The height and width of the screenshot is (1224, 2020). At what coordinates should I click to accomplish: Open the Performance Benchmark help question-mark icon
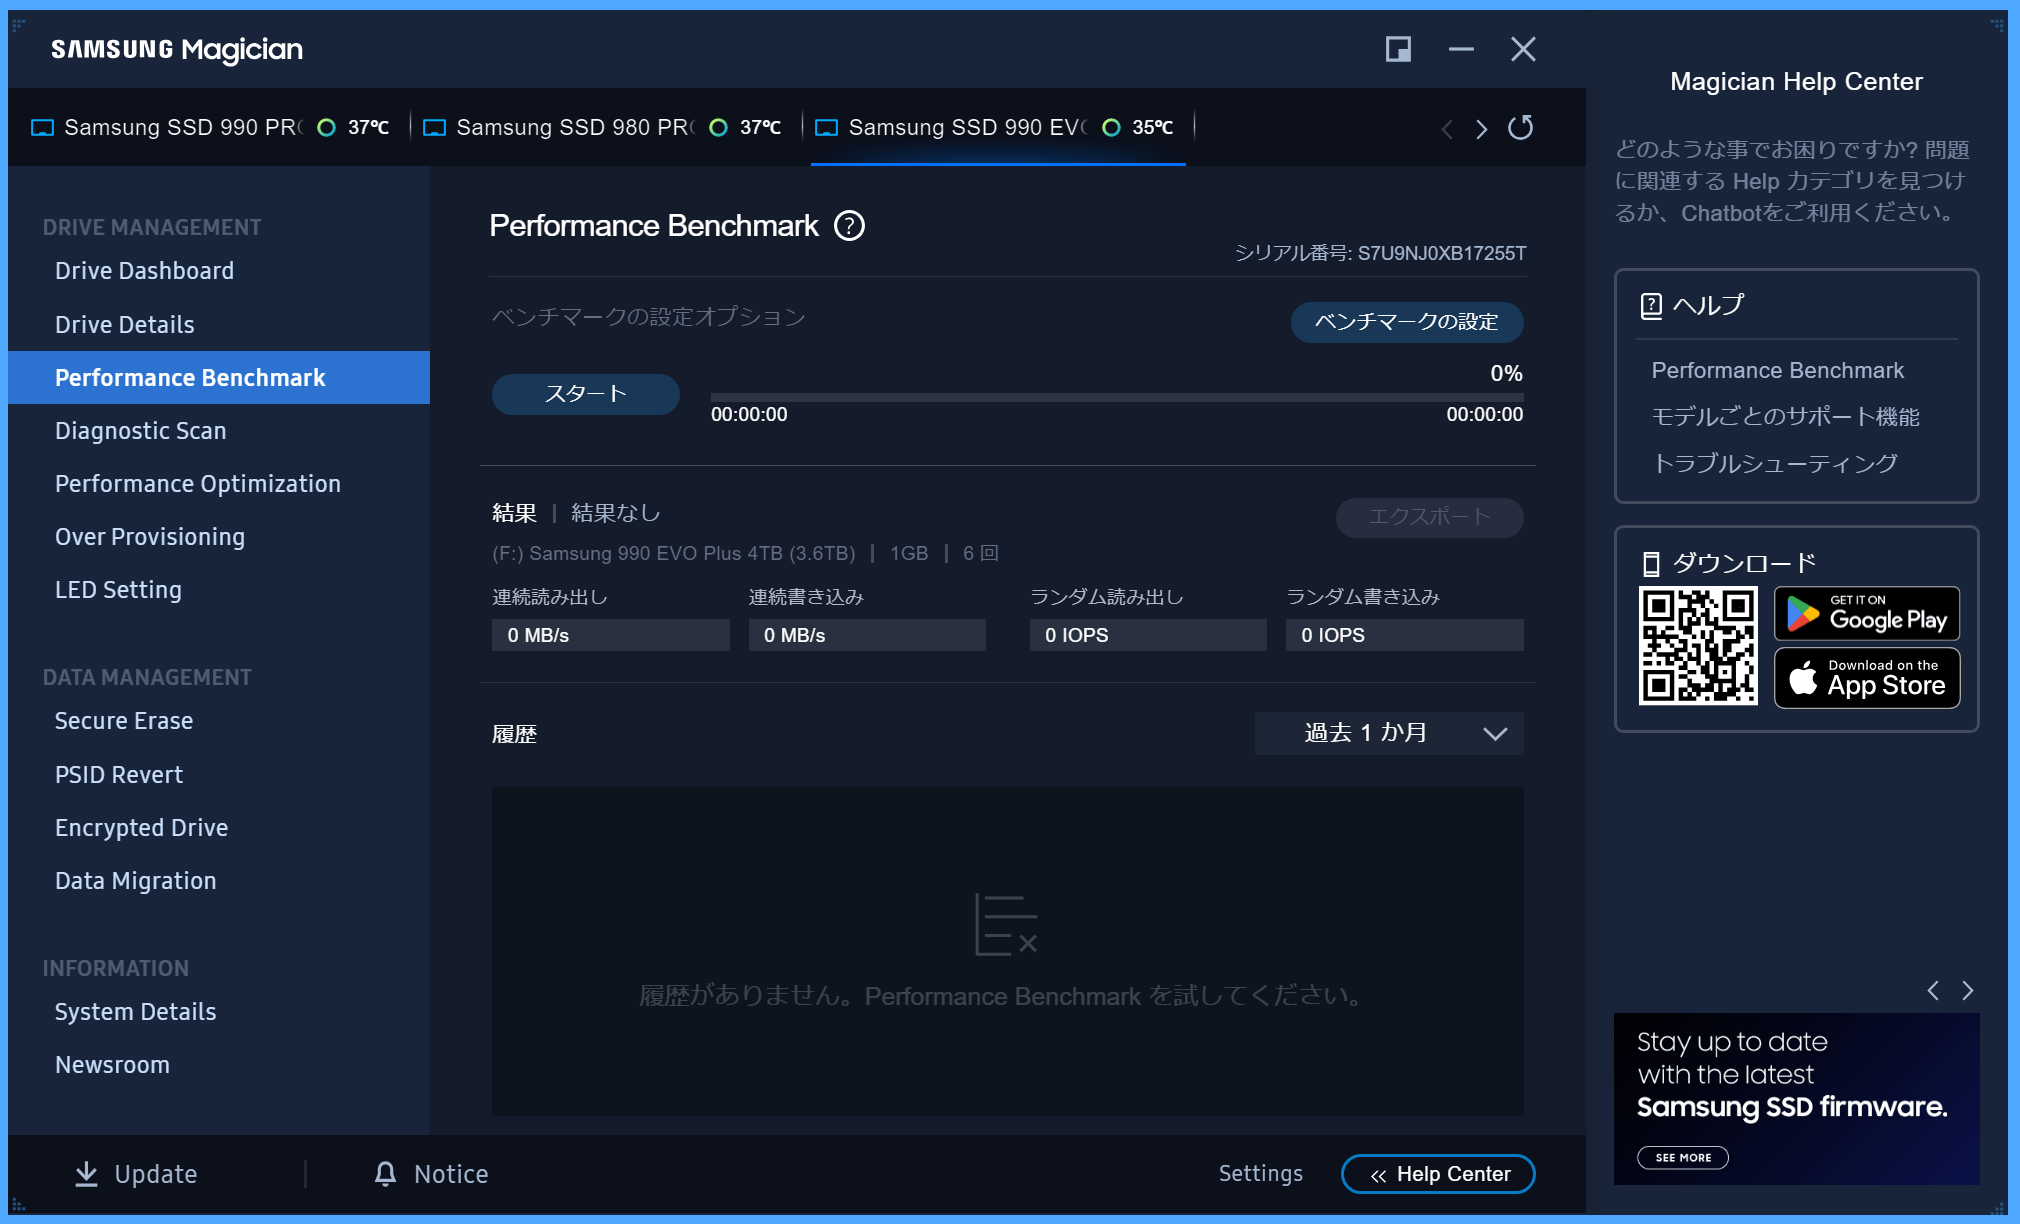pyautogui.click(x=849, y=226)
